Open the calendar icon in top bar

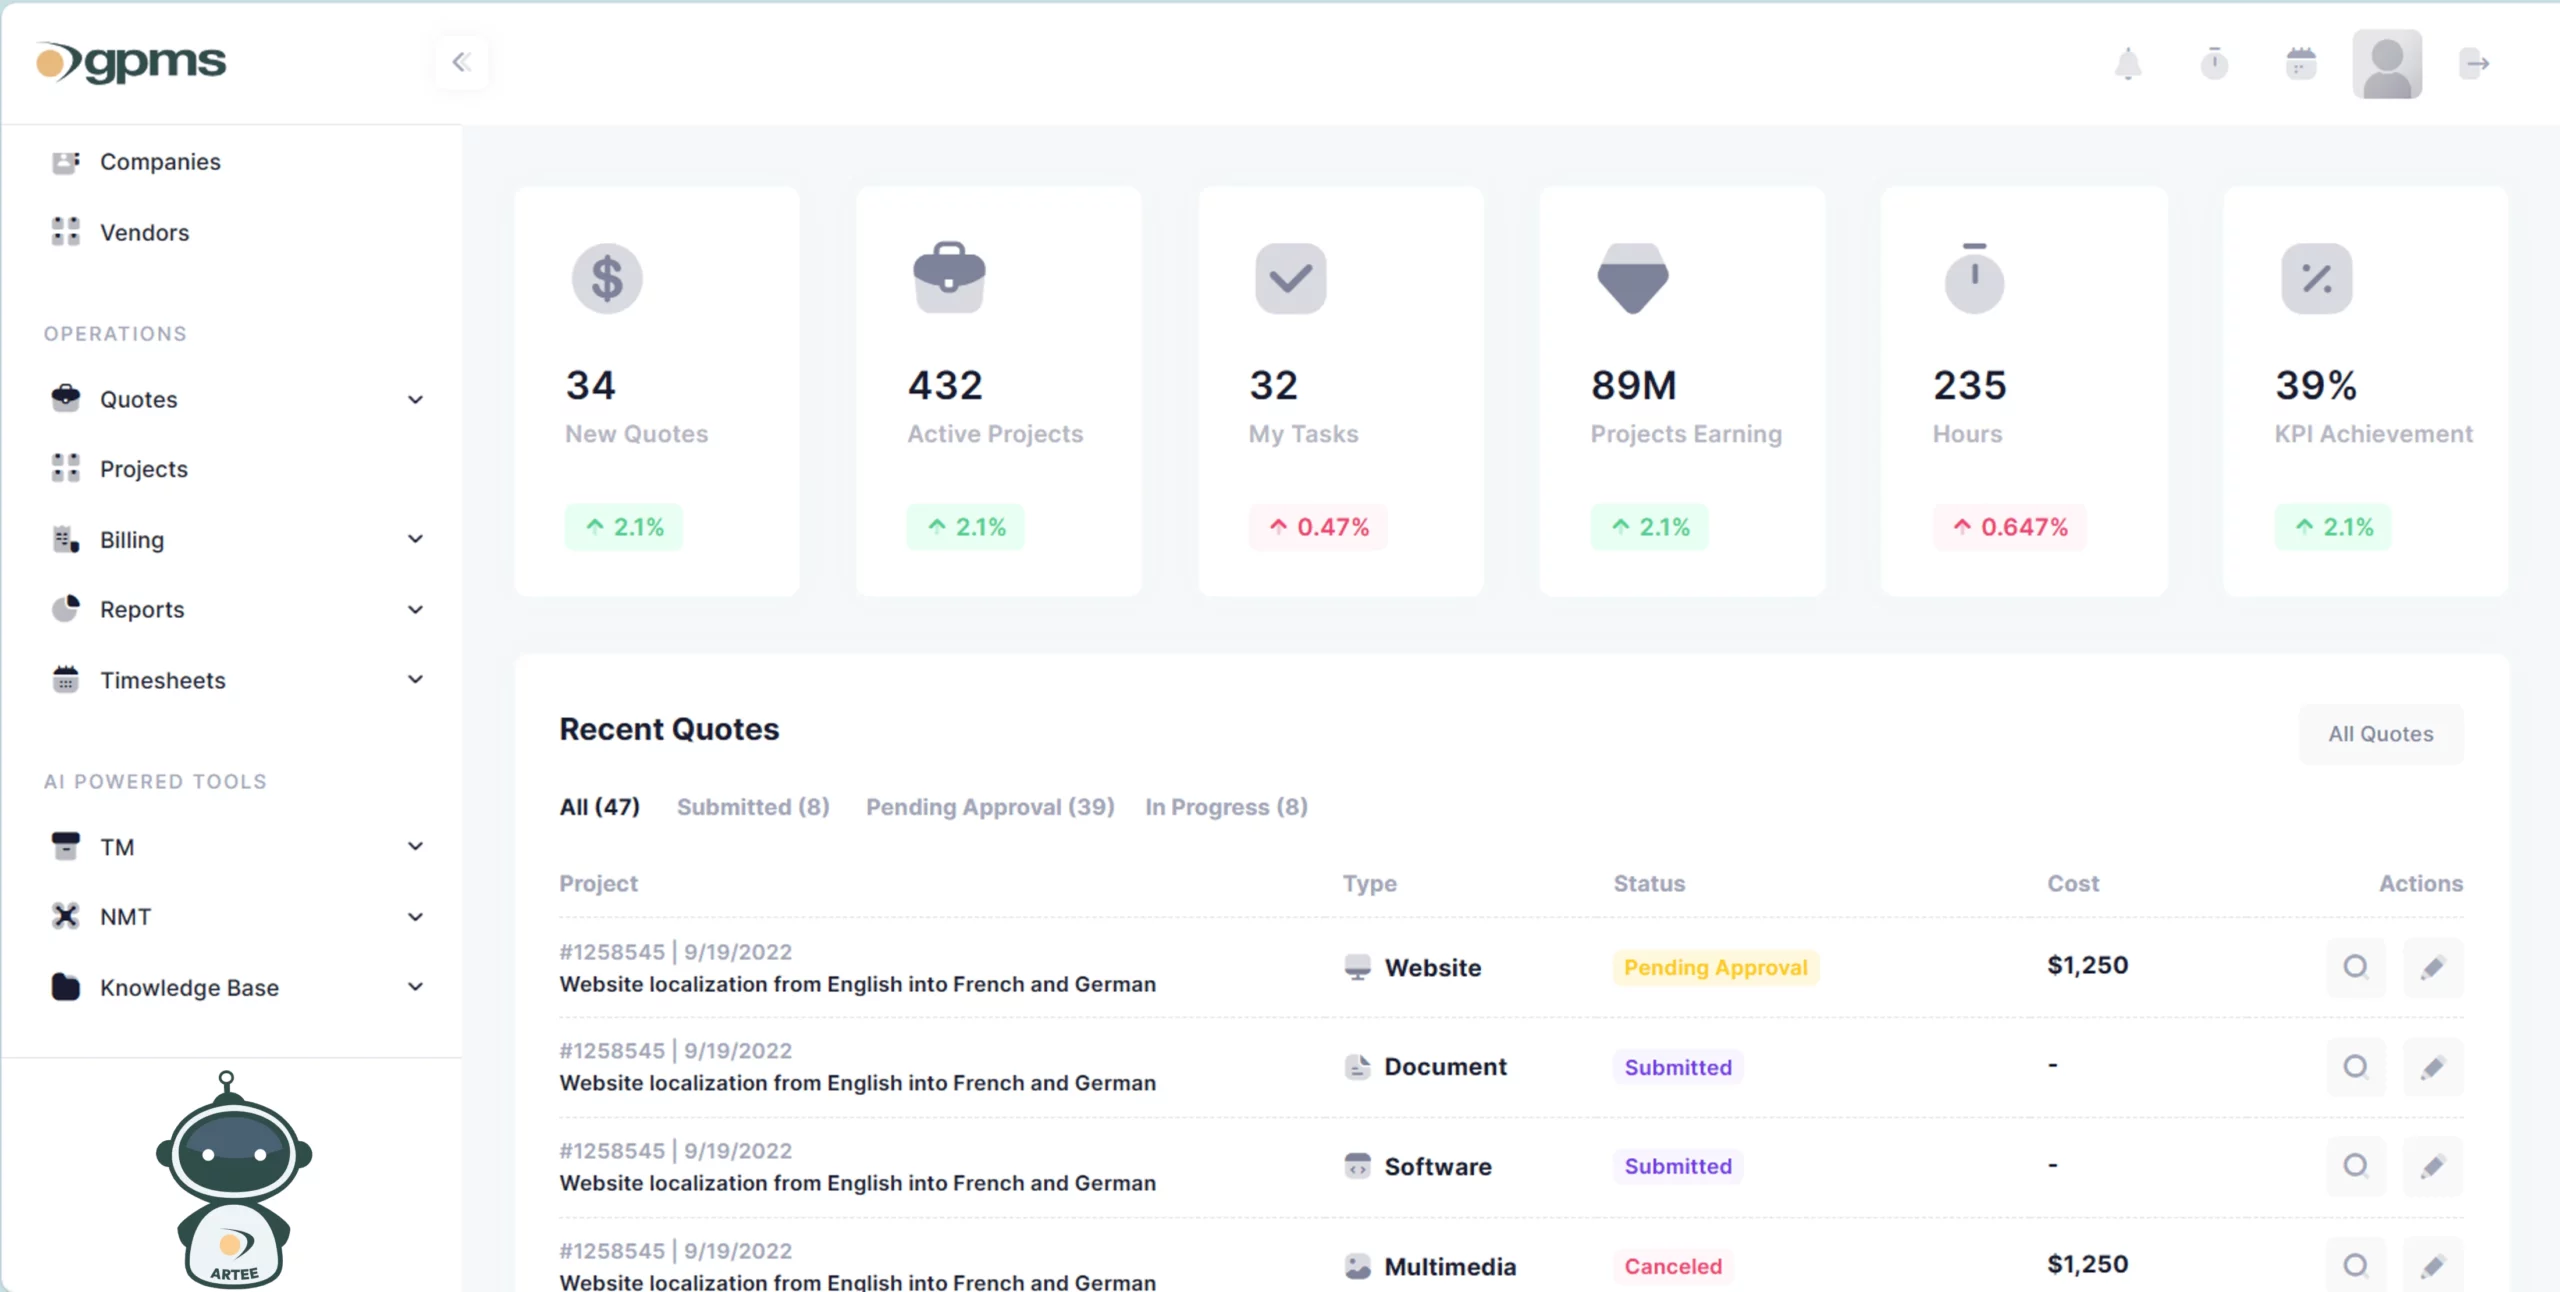(x=2300, y=63)
